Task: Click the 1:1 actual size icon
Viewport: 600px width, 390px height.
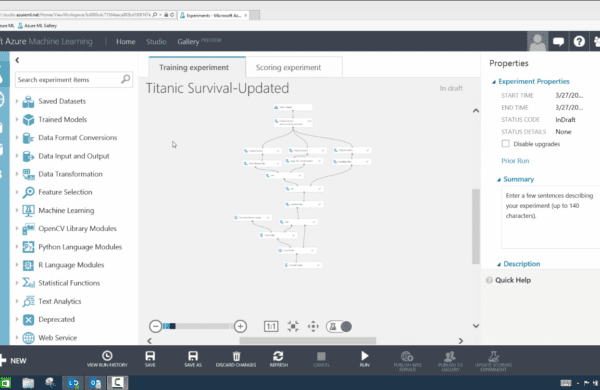Action: click(x=271, y=326)
